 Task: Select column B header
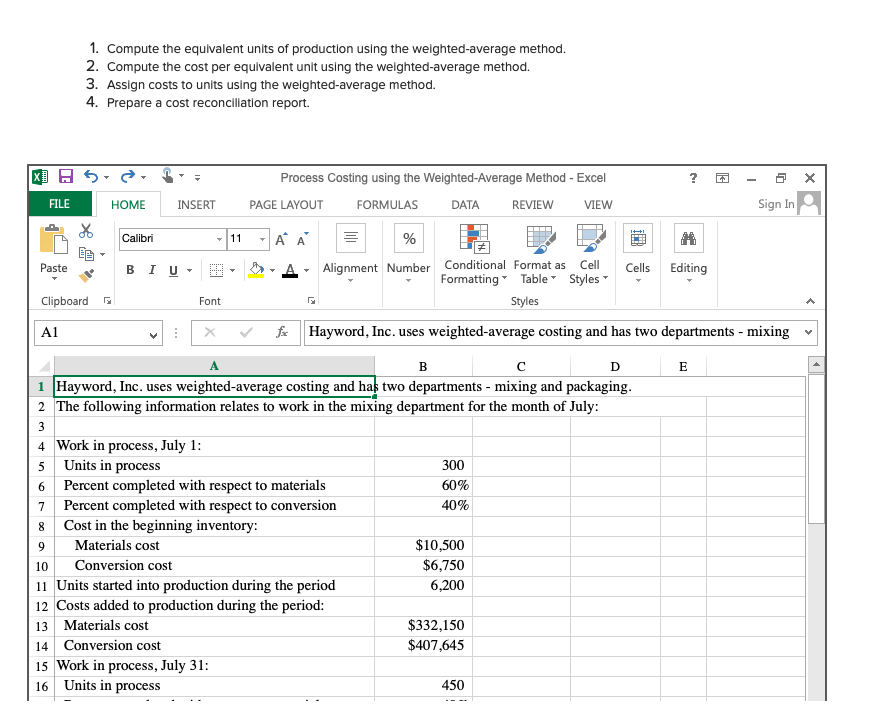[423, 367]
